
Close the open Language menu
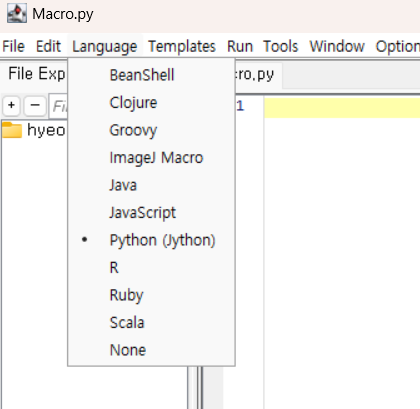(105, 46)
